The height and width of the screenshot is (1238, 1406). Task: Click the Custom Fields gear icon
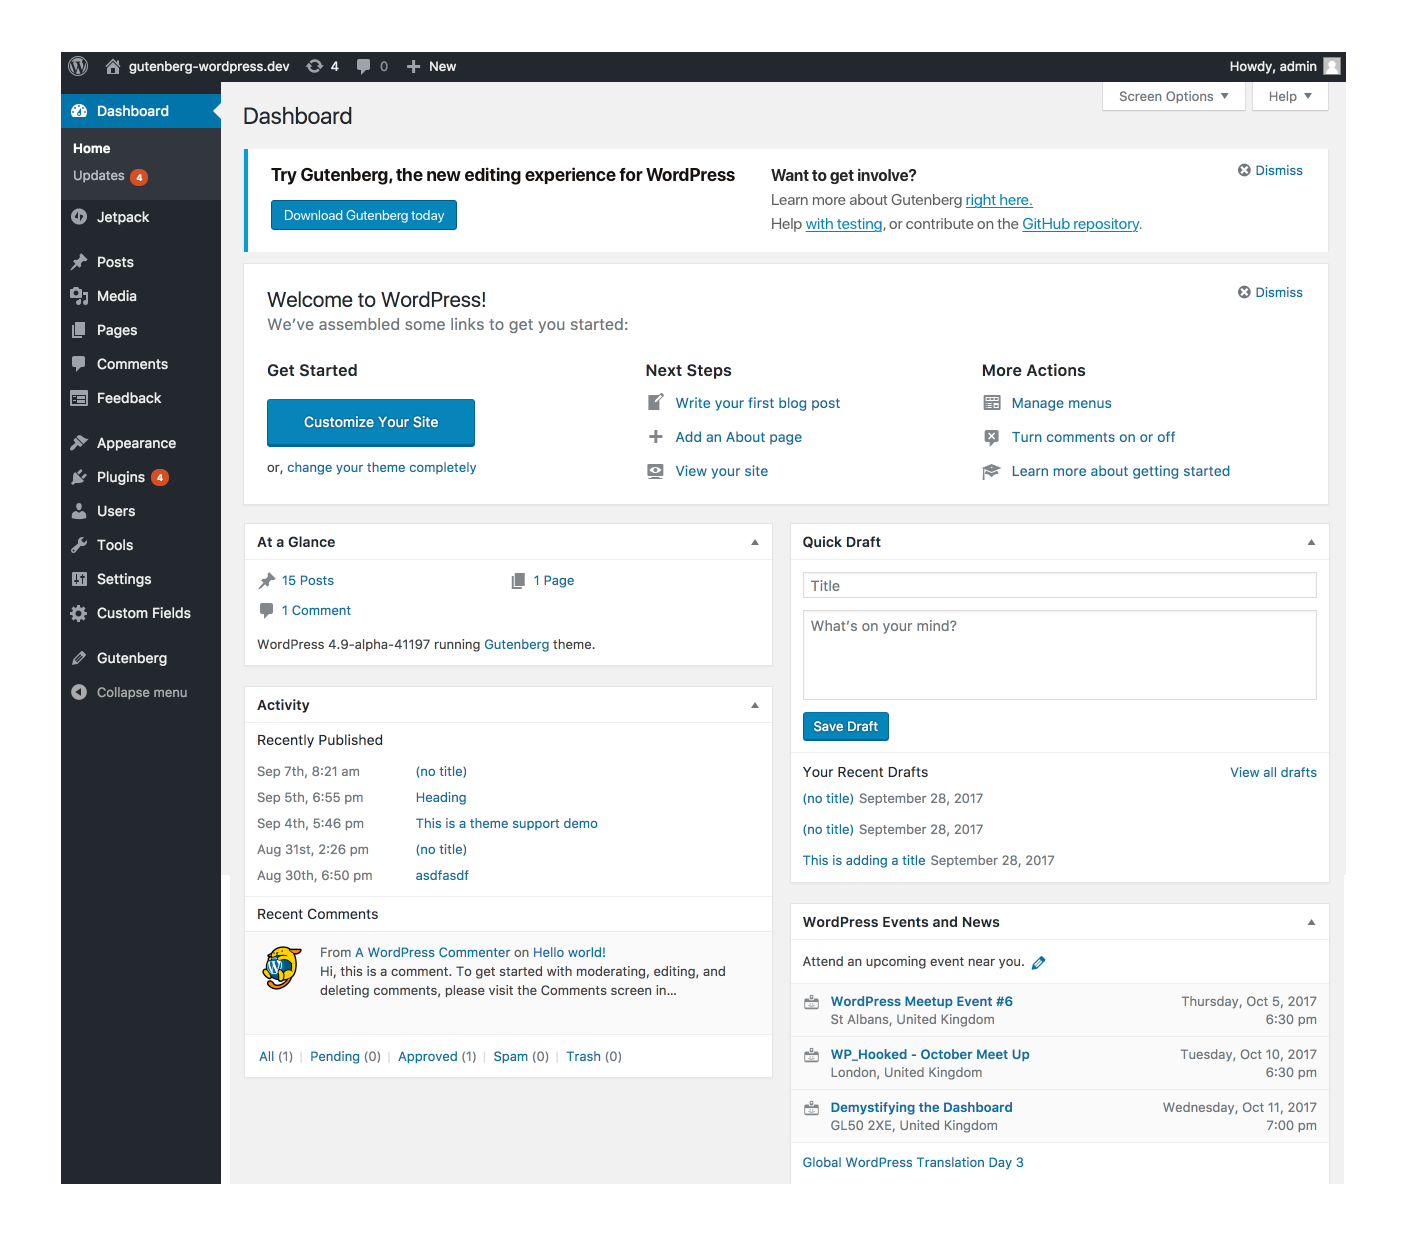point(79,613)
